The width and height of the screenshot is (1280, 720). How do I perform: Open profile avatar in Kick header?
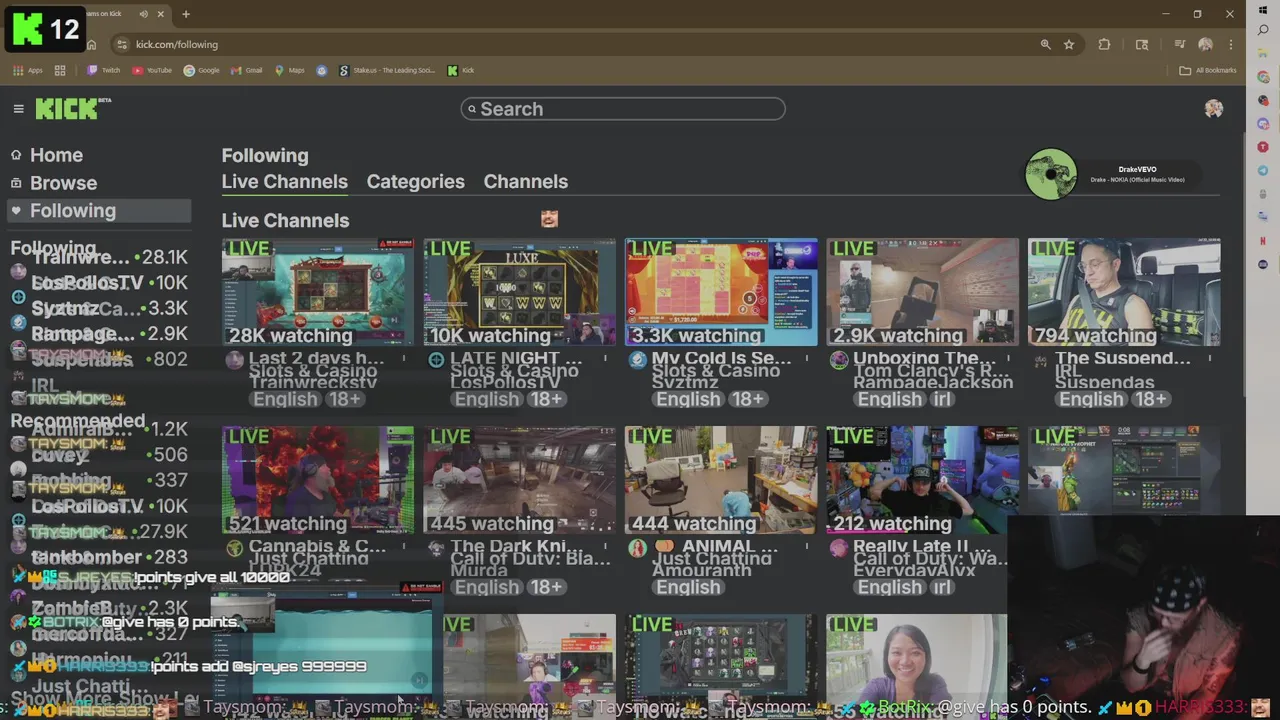[1213, 109]
